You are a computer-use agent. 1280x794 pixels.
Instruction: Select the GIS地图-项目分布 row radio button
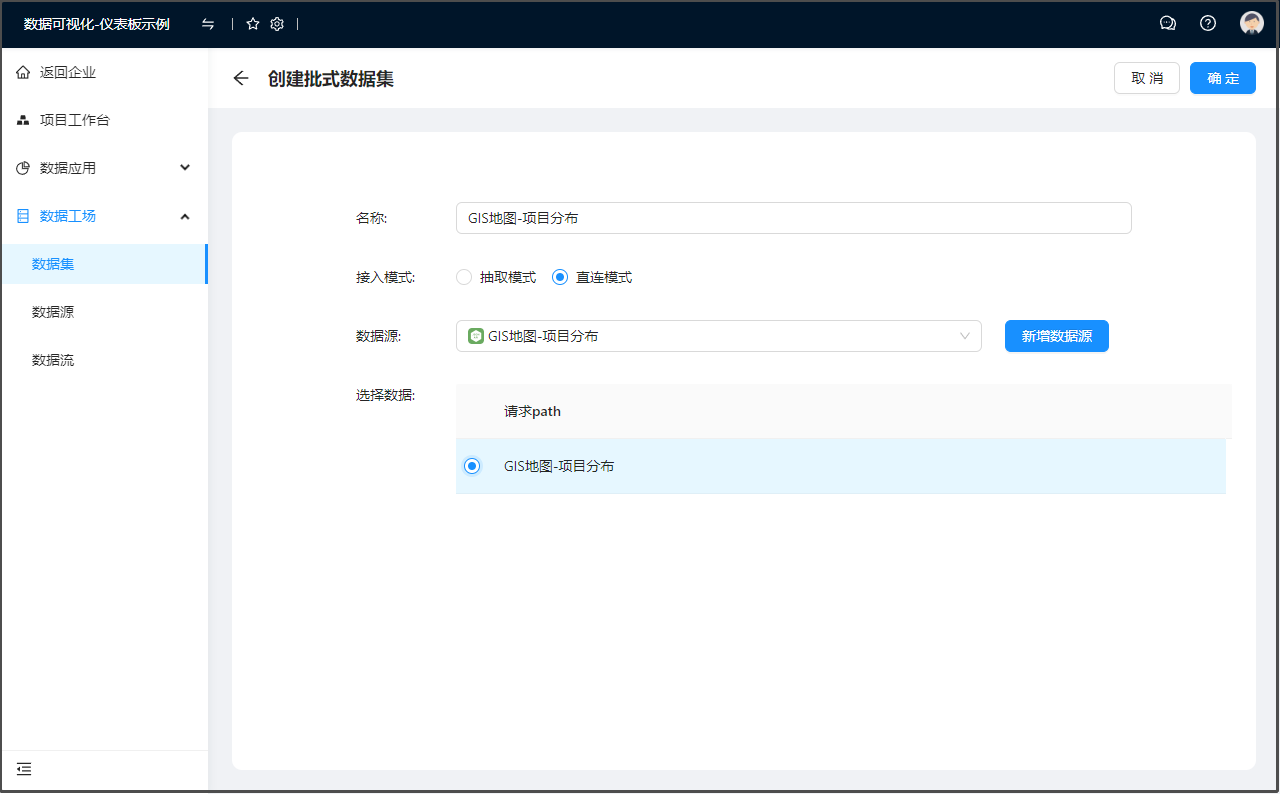[472, 466]
